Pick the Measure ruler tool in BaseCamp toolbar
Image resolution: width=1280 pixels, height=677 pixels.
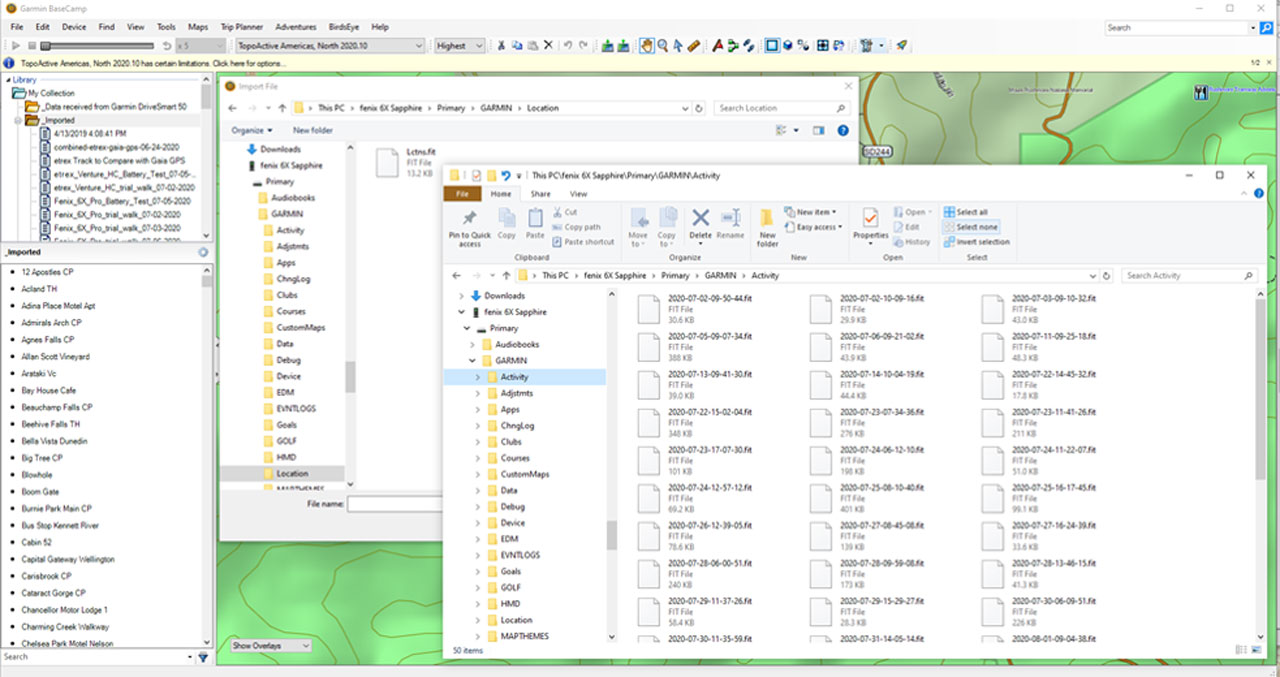tap(694, 46)
